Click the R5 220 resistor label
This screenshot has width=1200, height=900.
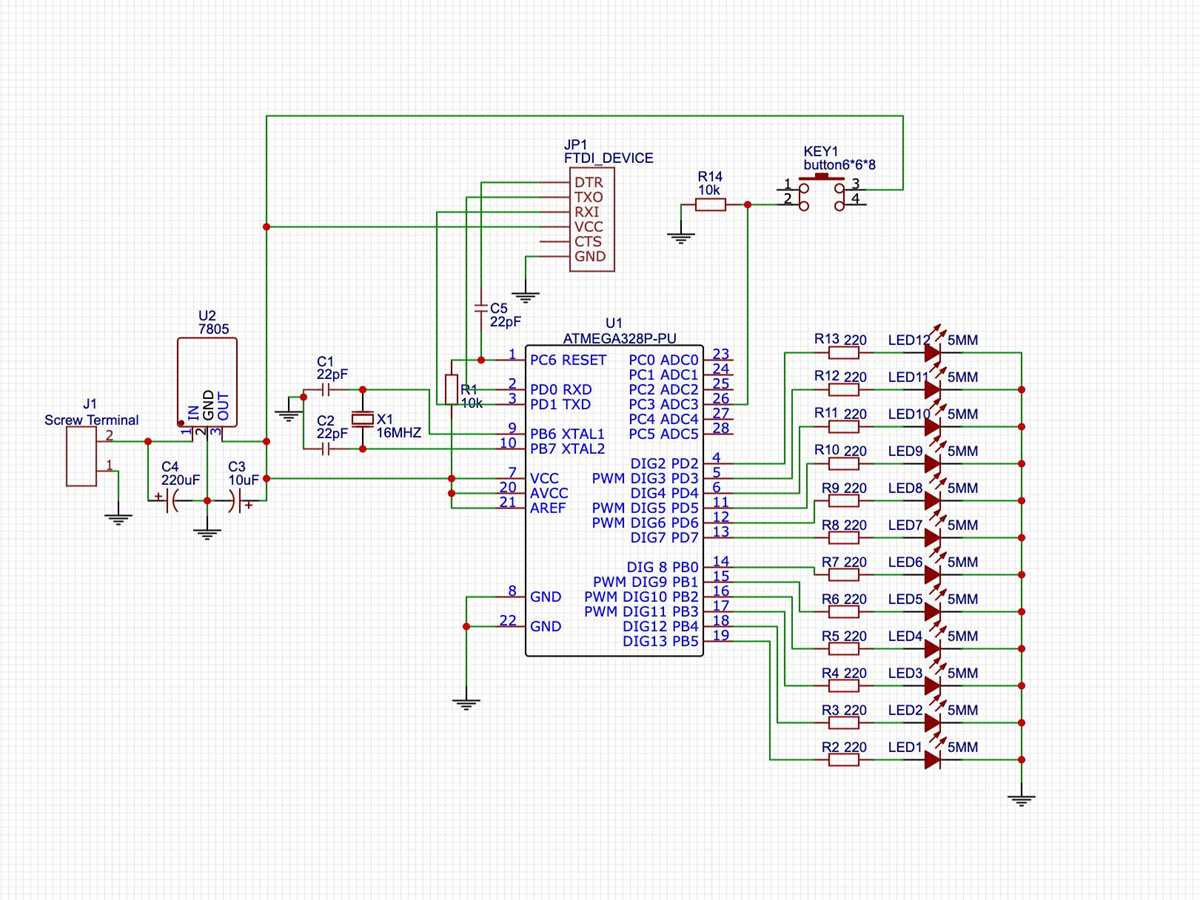844,636
